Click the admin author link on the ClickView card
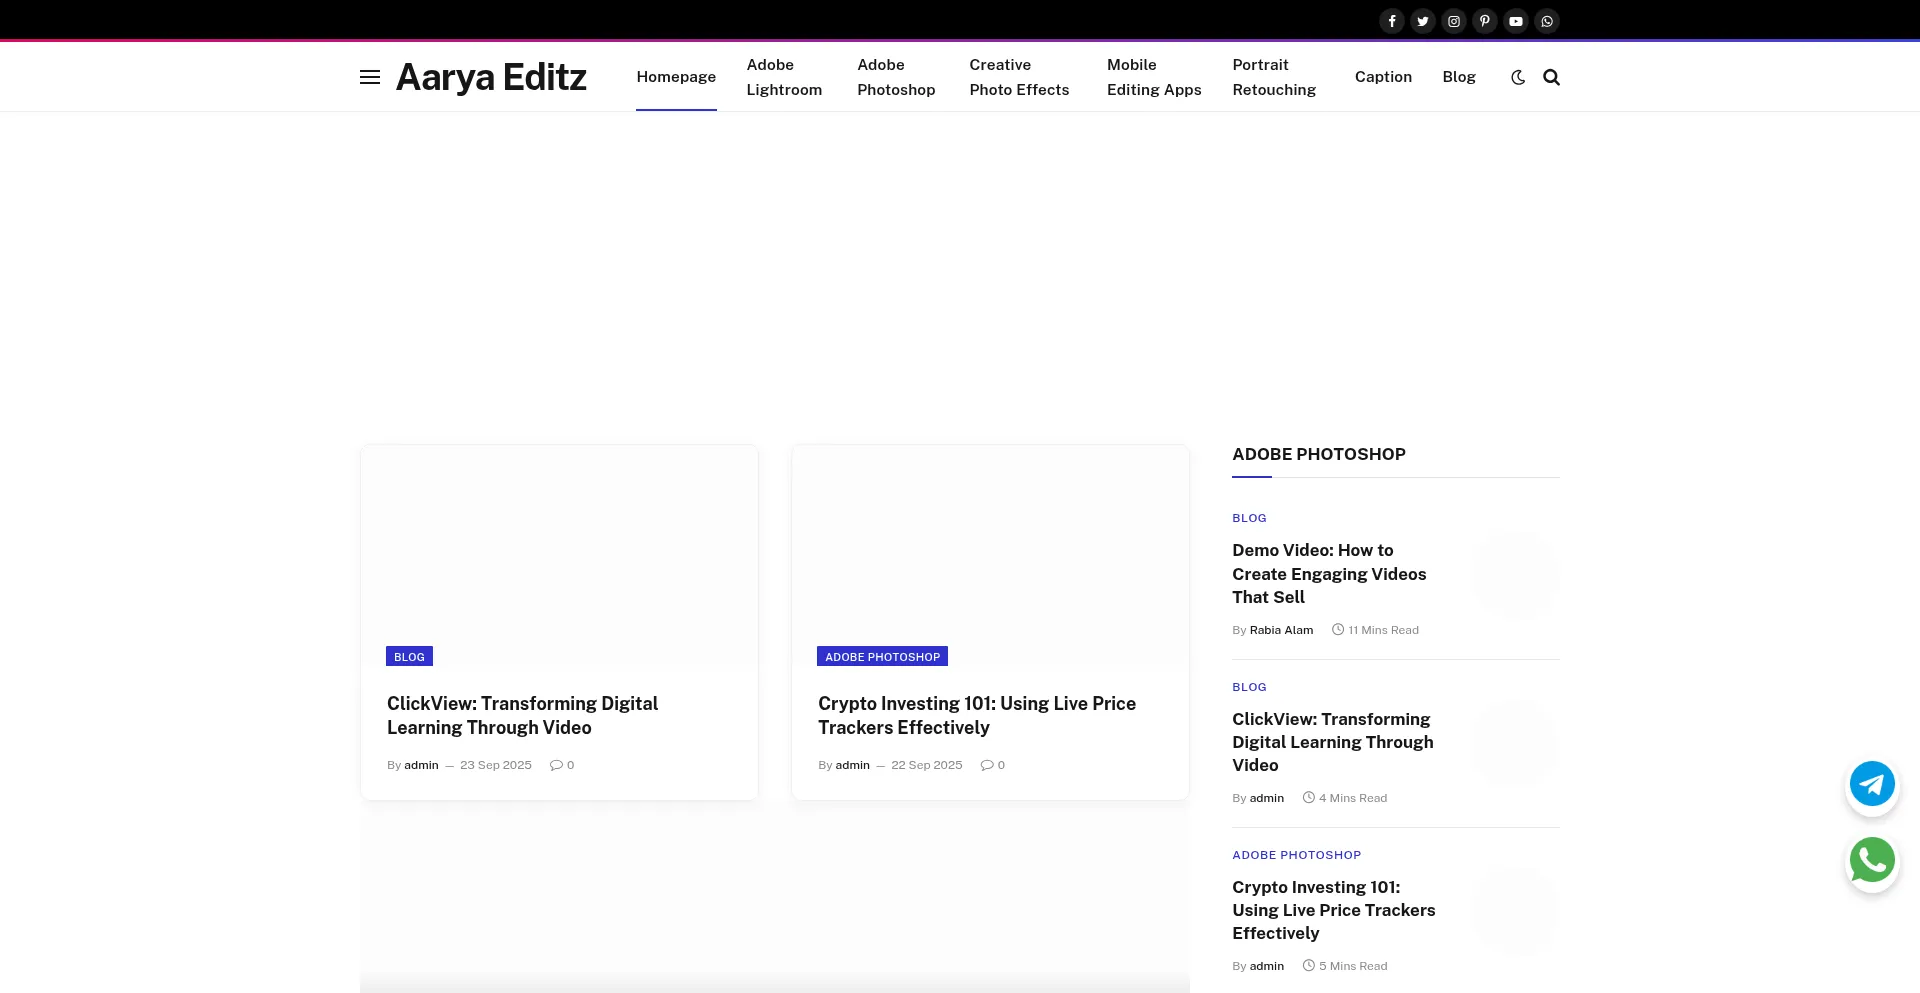This screenshot has width=1920, height=993. tap(421, 765)
